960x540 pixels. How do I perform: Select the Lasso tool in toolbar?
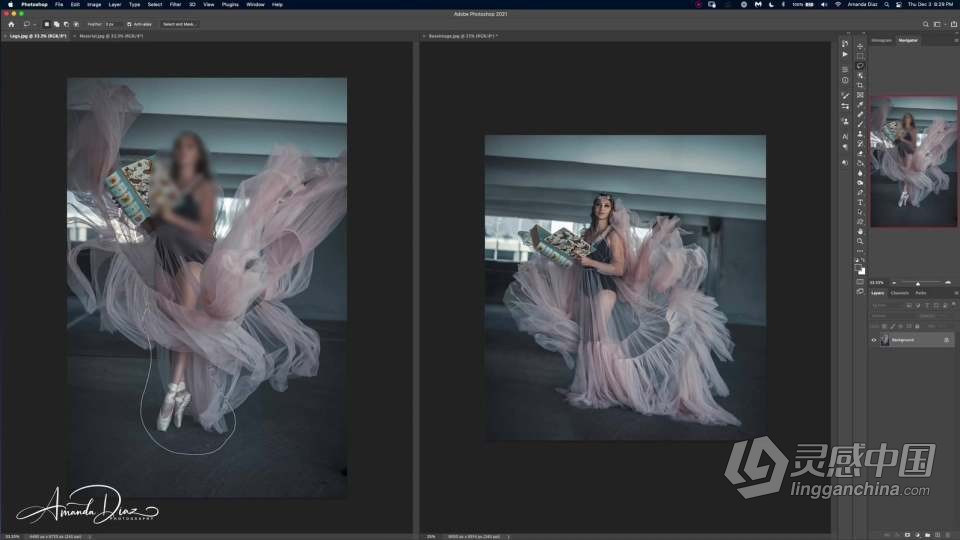pyautogui.click(x=860, y=66)
